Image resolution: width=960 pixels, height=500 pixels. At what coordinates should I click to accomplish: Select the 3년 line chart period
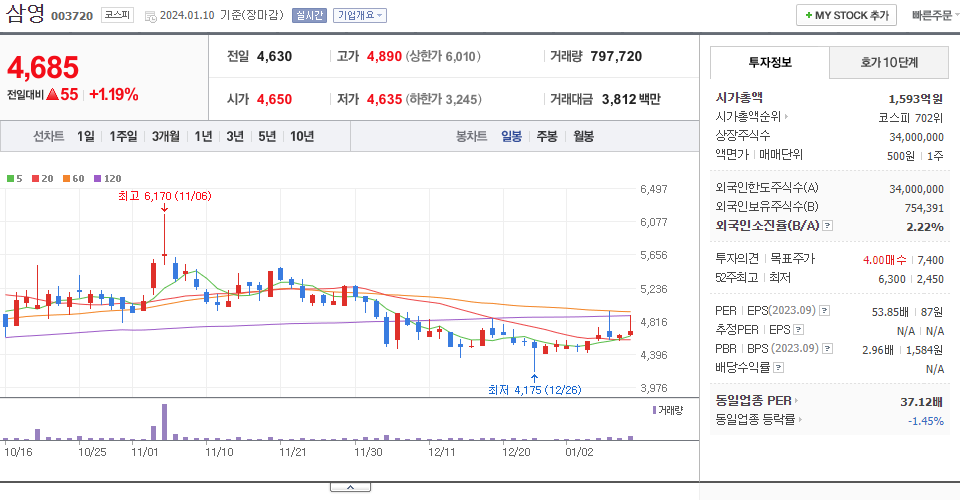pos(235,136)
